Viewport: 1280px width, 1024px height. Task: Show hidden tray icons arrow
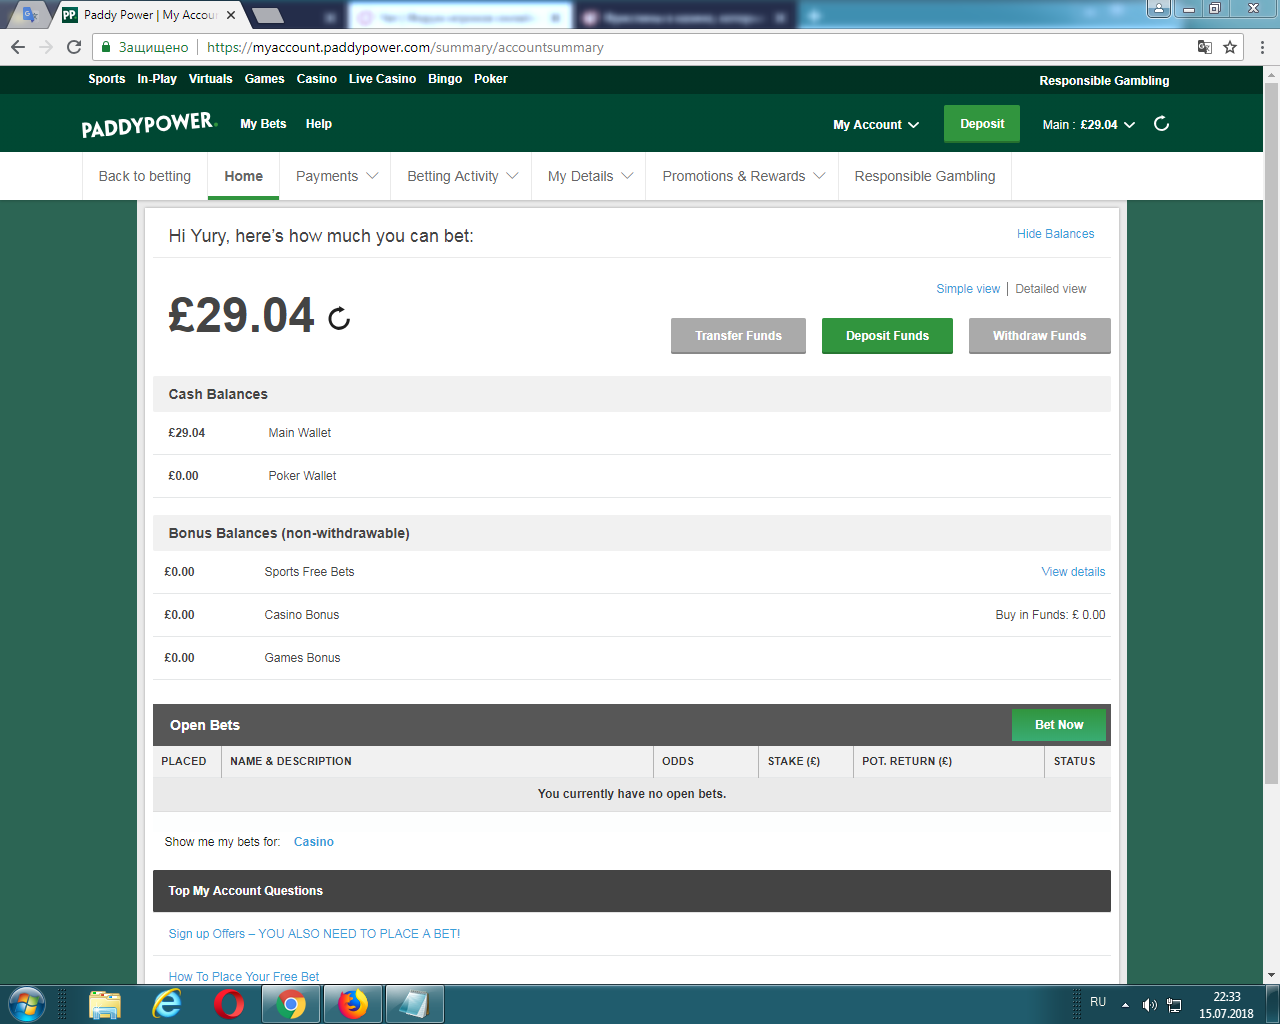1125,1005
